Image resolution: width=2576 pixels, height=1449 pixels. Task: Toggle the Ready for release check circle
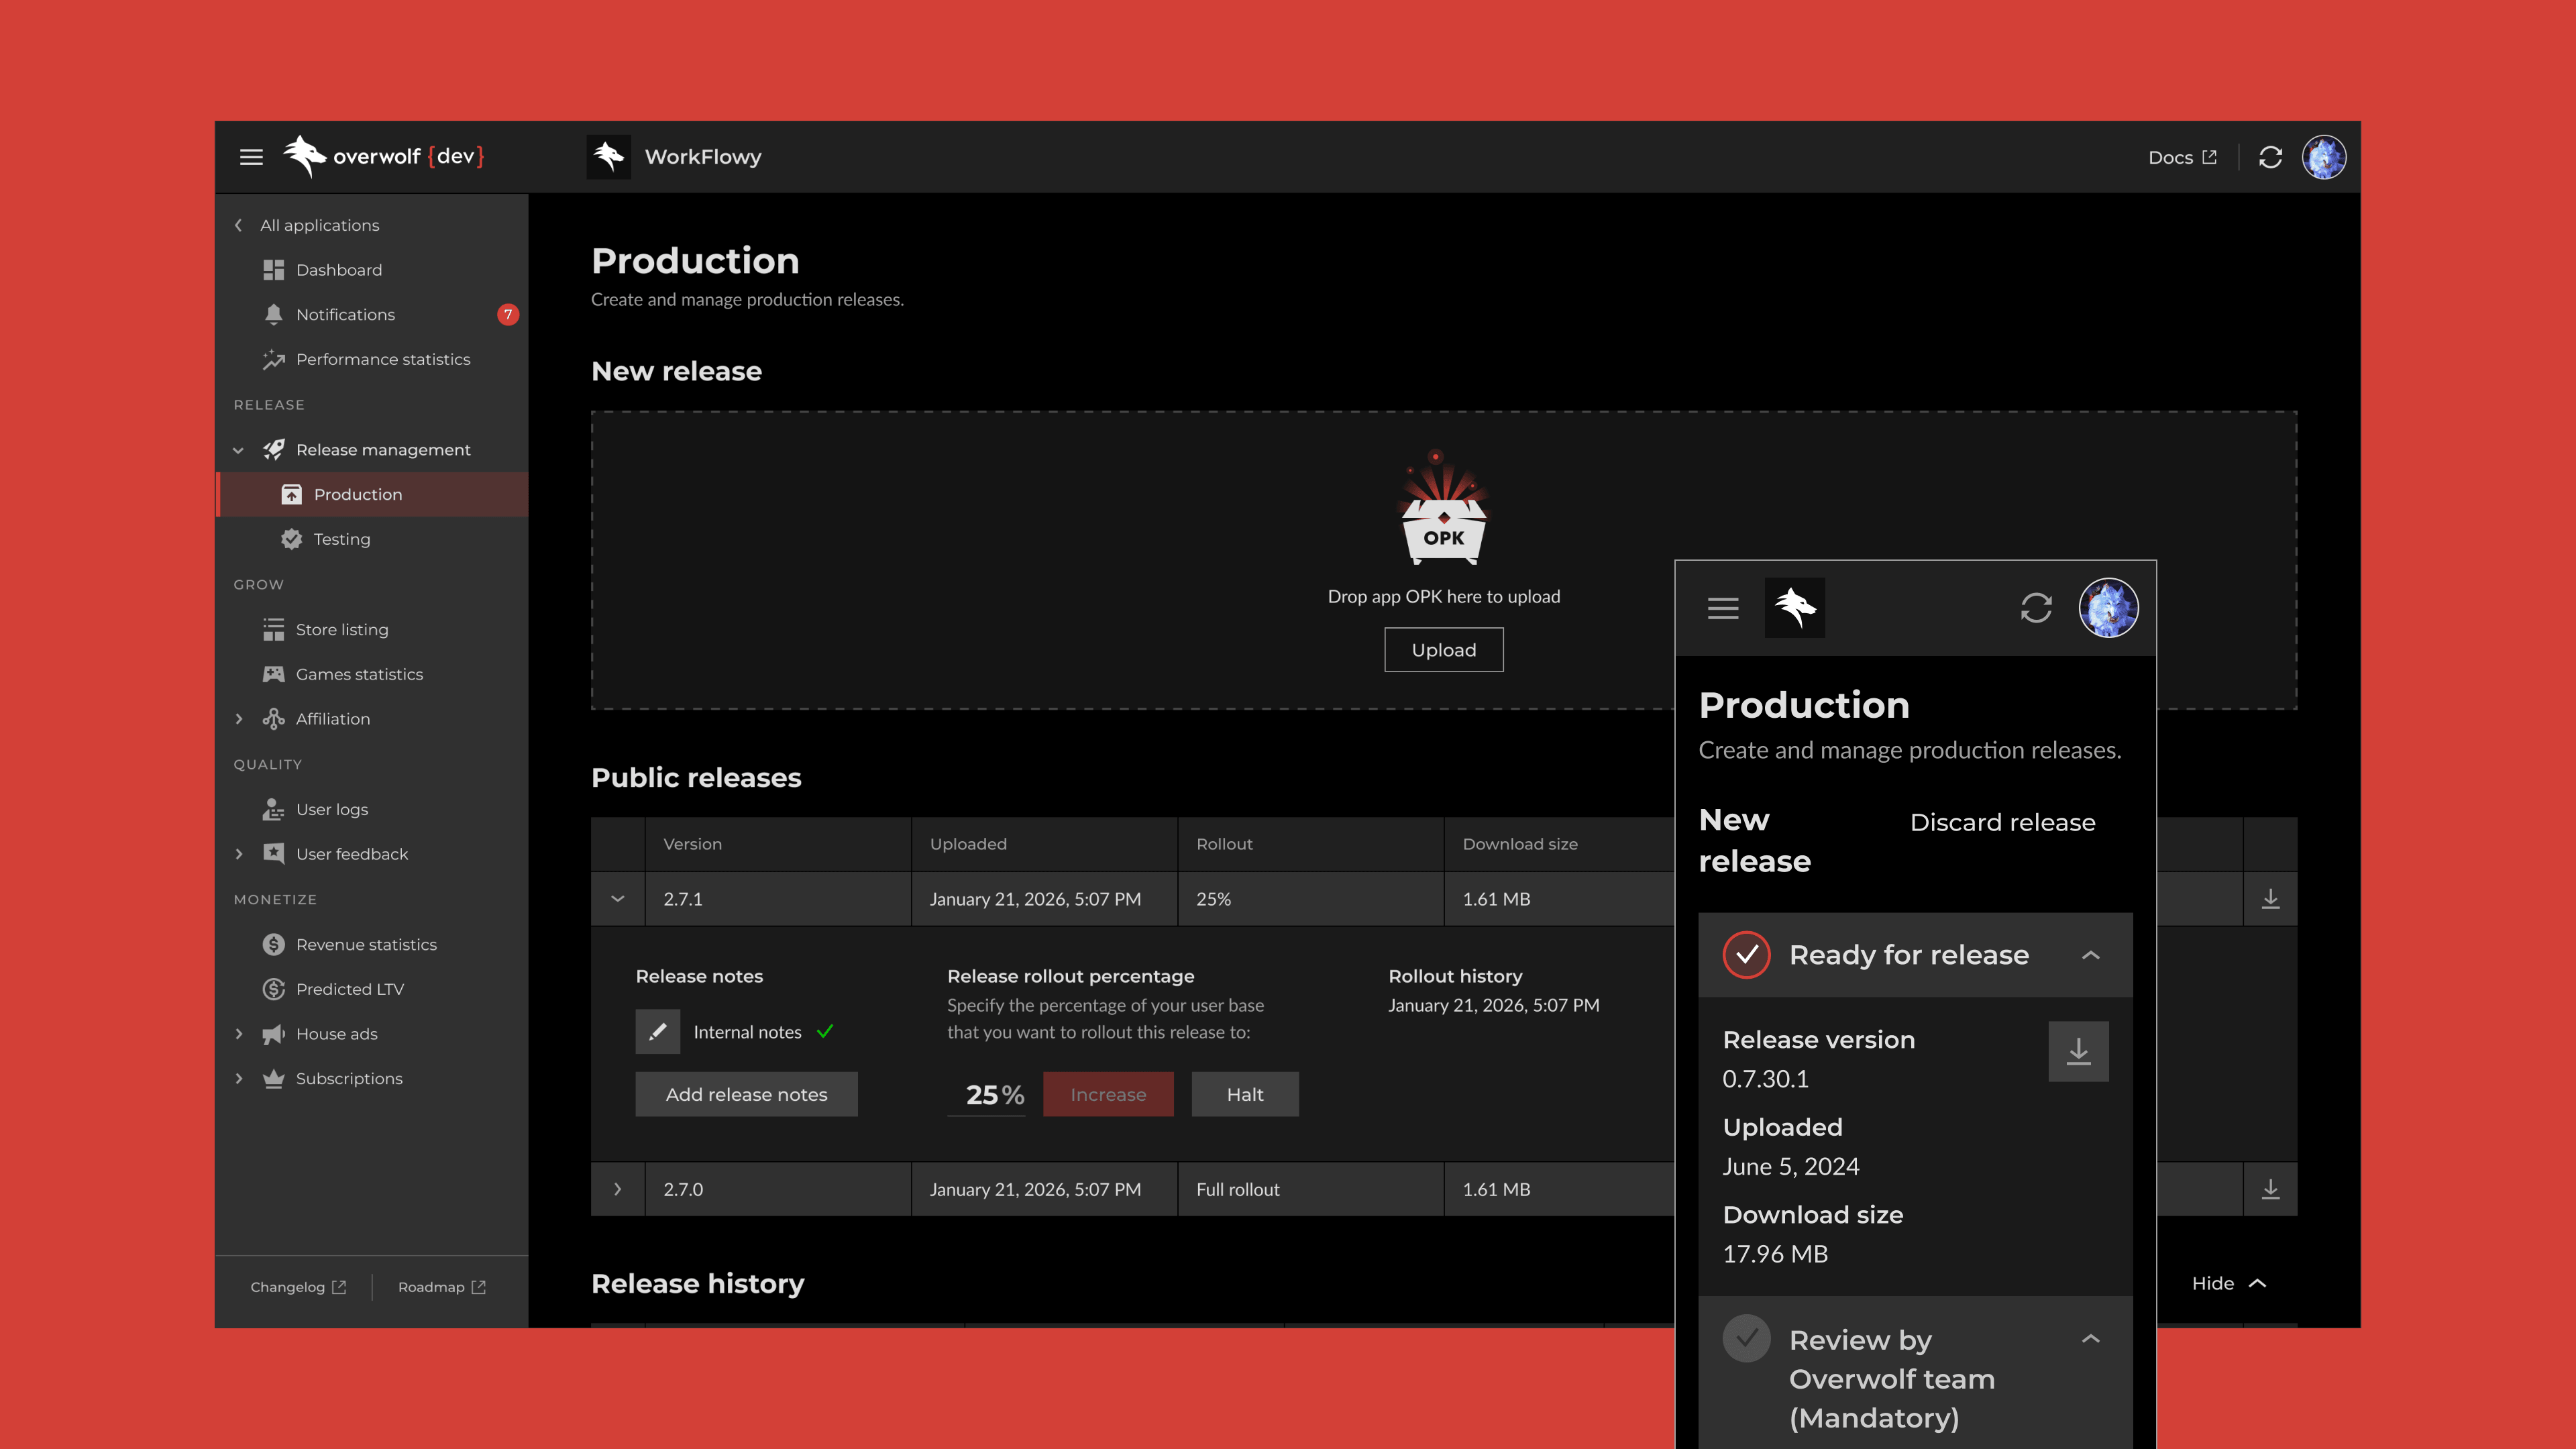(x=1746, y=955)
